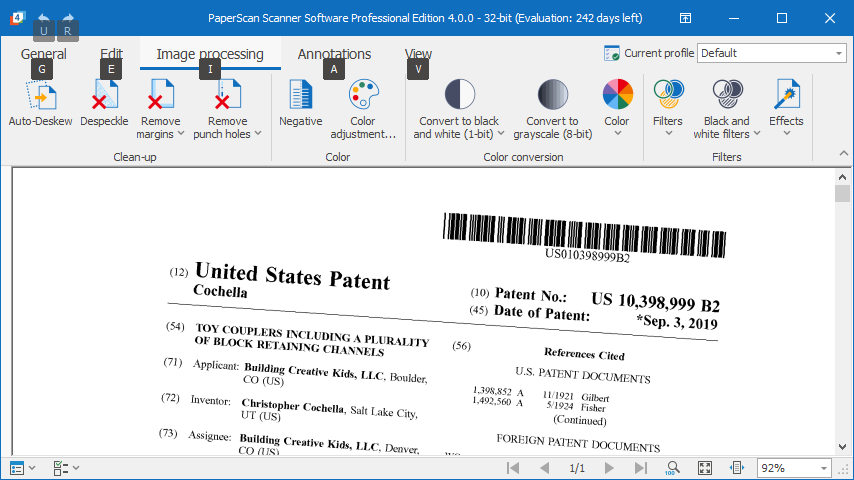This screenshot has width=854, height=480.
Task: Expand the Remove punch holes dropdown arrow
Action: tap(258, 133)
